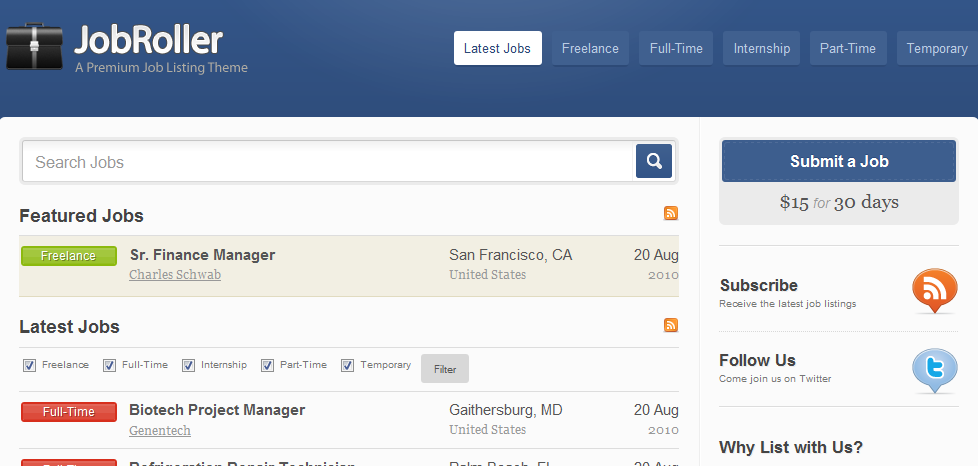Image resolution: width=978 pixels, height=466 pixels.
Task: Uncheck the Freelance filter checkbox
Action: click(x=29, y=366)
